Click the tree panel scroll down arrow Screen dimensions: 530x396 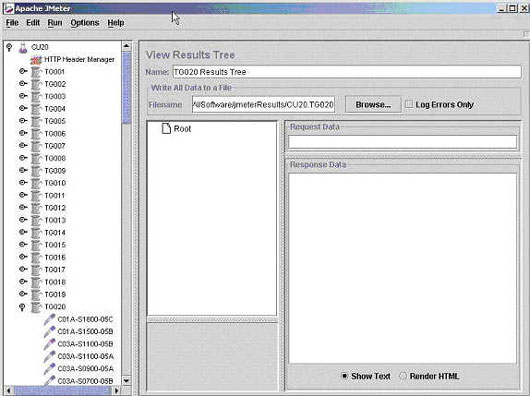pos(126,381)
